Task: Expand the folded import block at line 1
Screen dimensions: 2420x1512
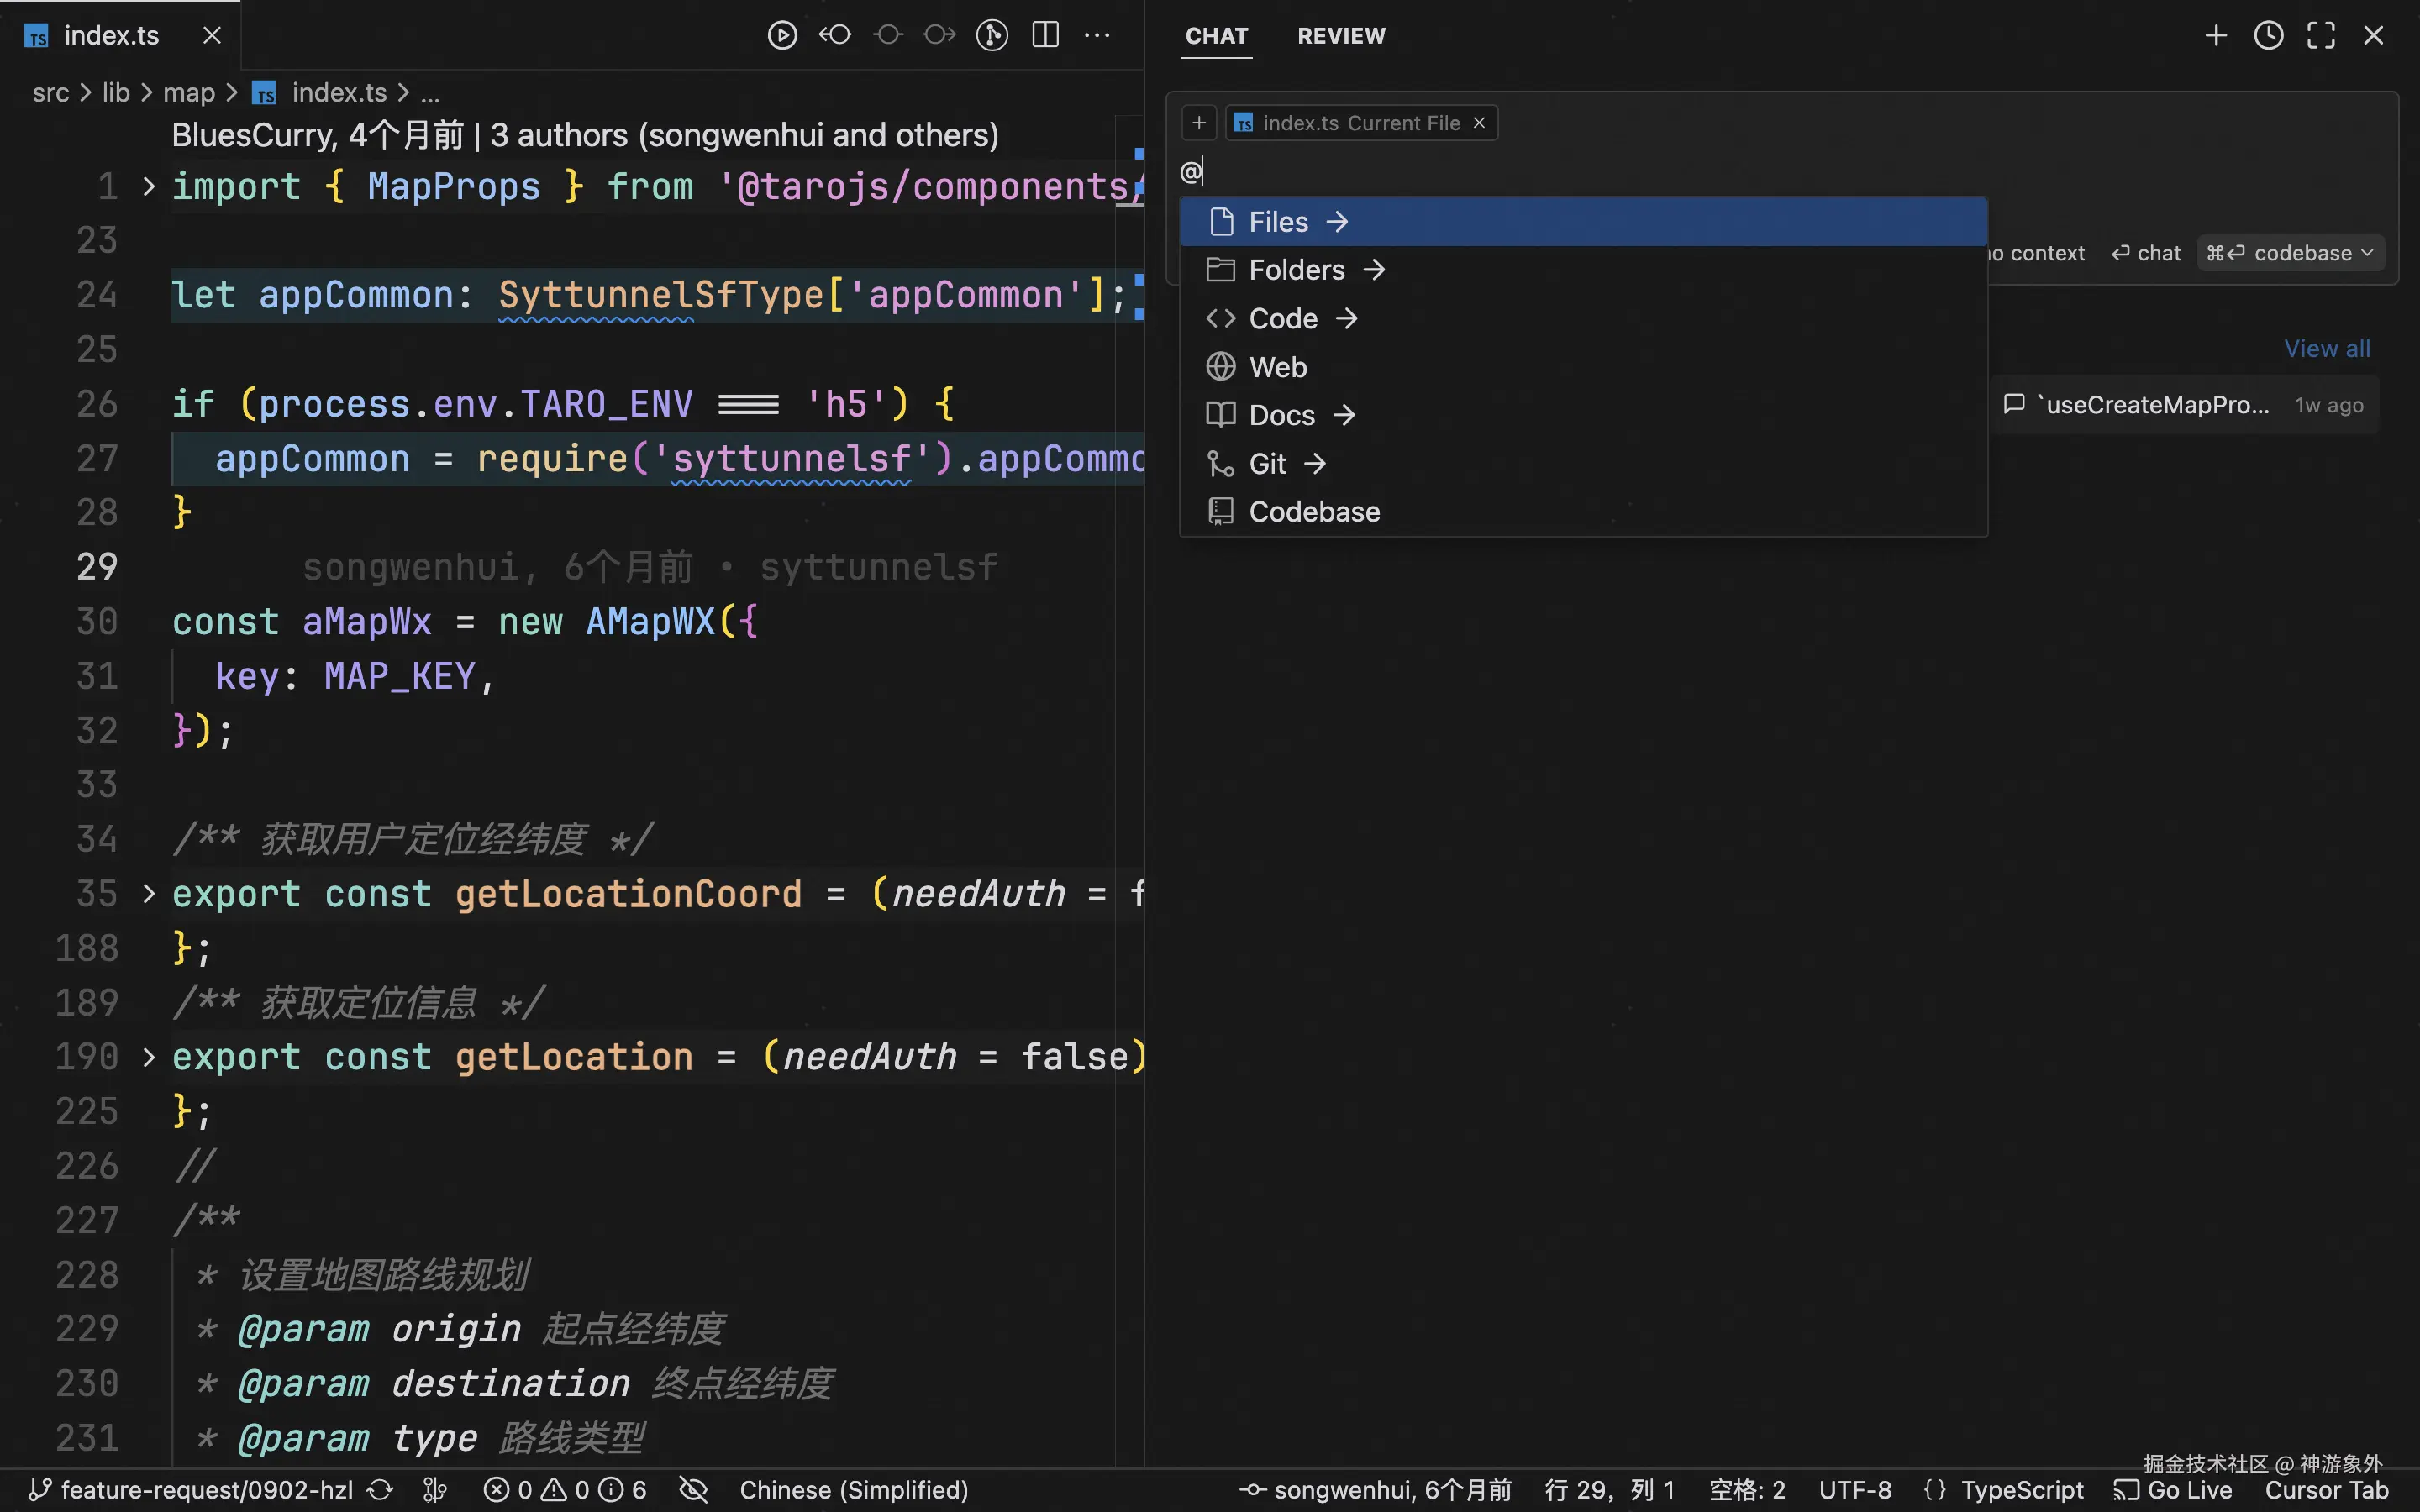Action: (148, 186)
